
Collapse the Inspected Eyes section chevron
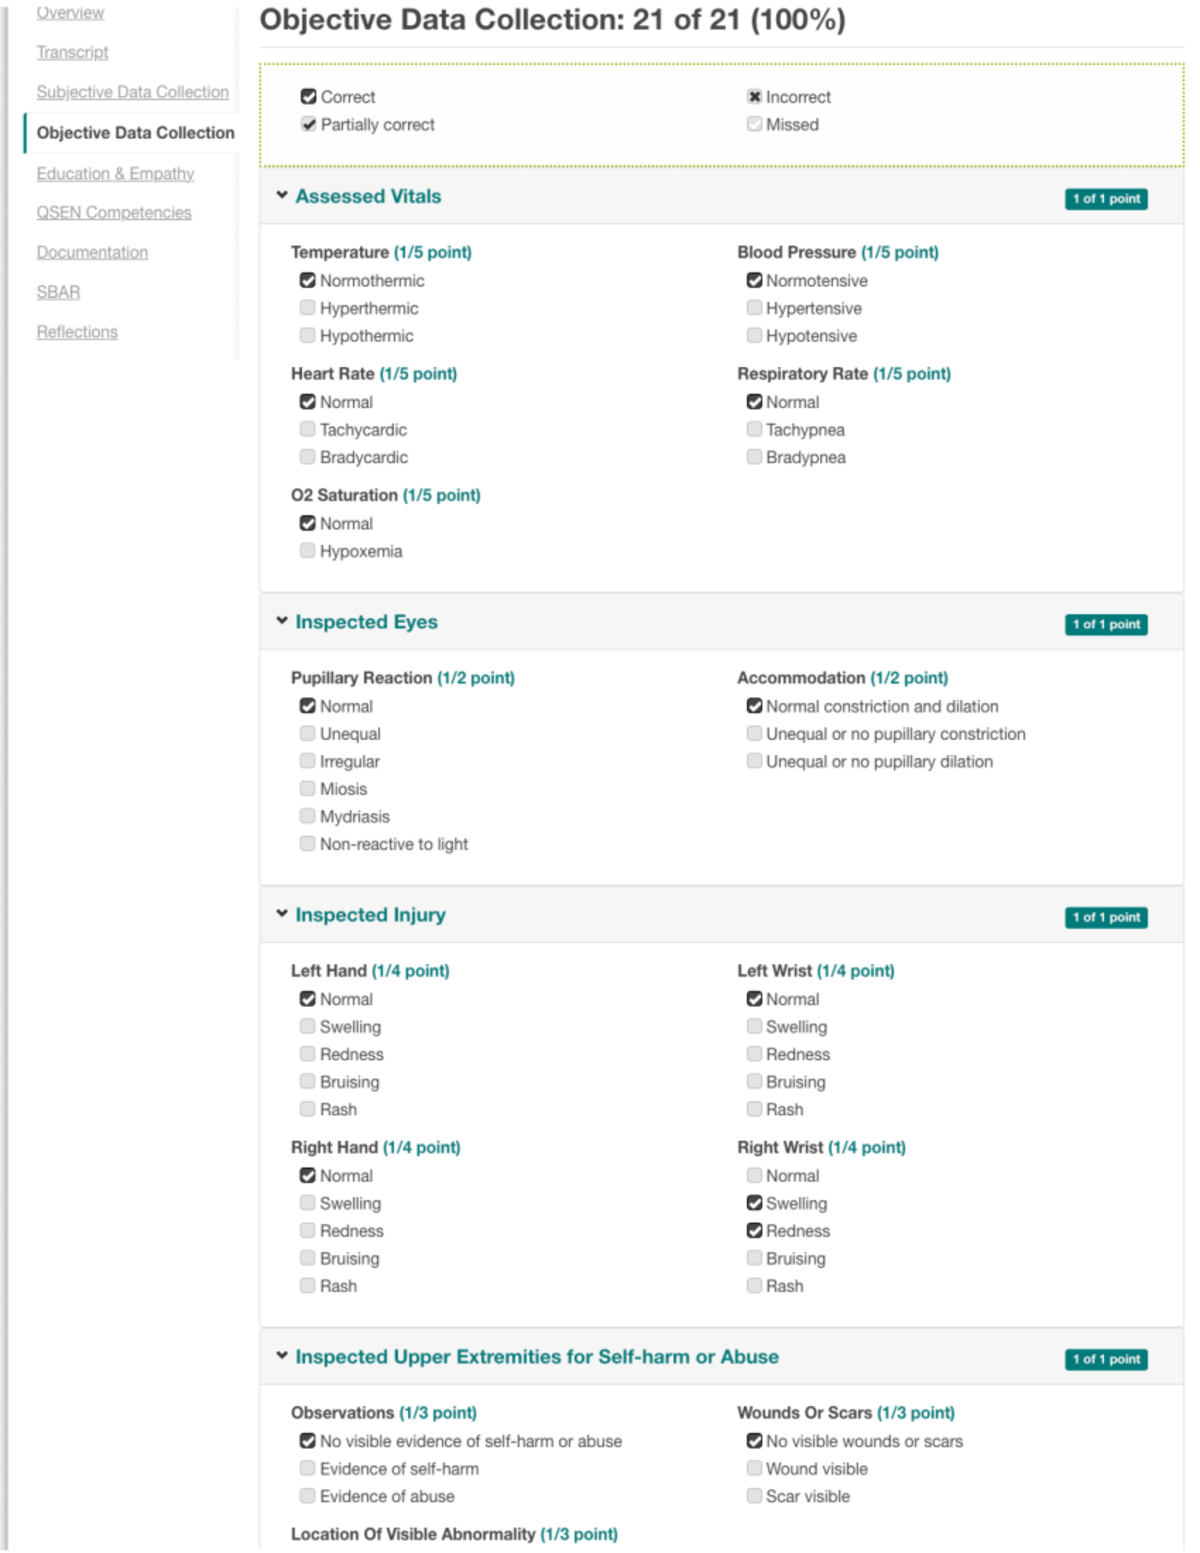[x=282, y=621]
